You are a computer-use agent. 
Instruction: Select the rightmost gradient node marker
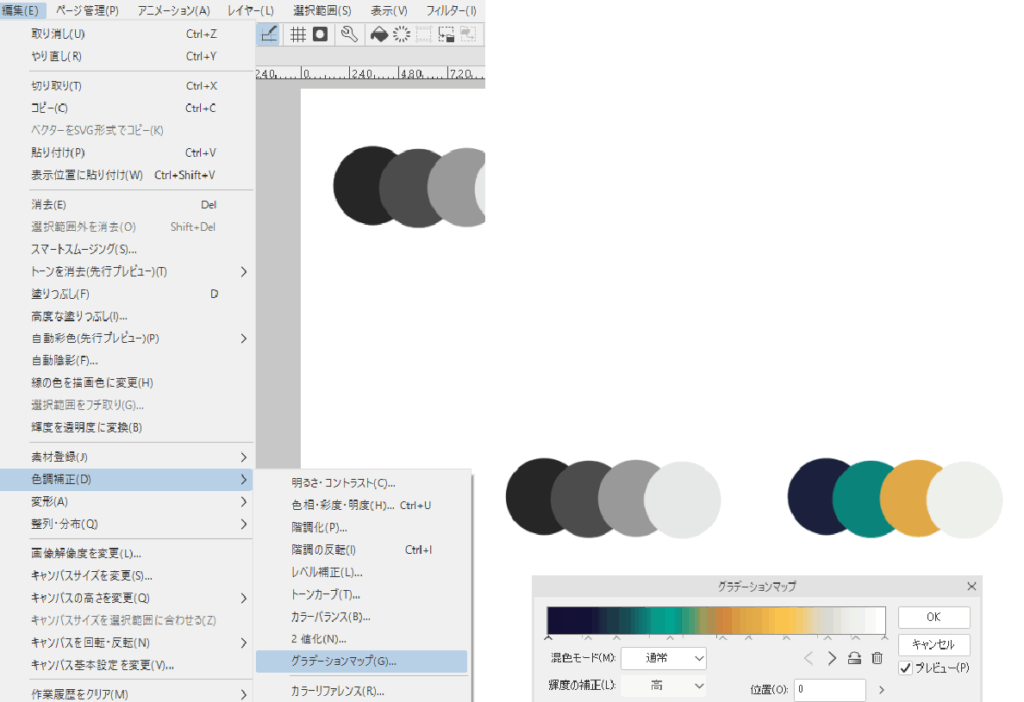(x=885, y=637)
